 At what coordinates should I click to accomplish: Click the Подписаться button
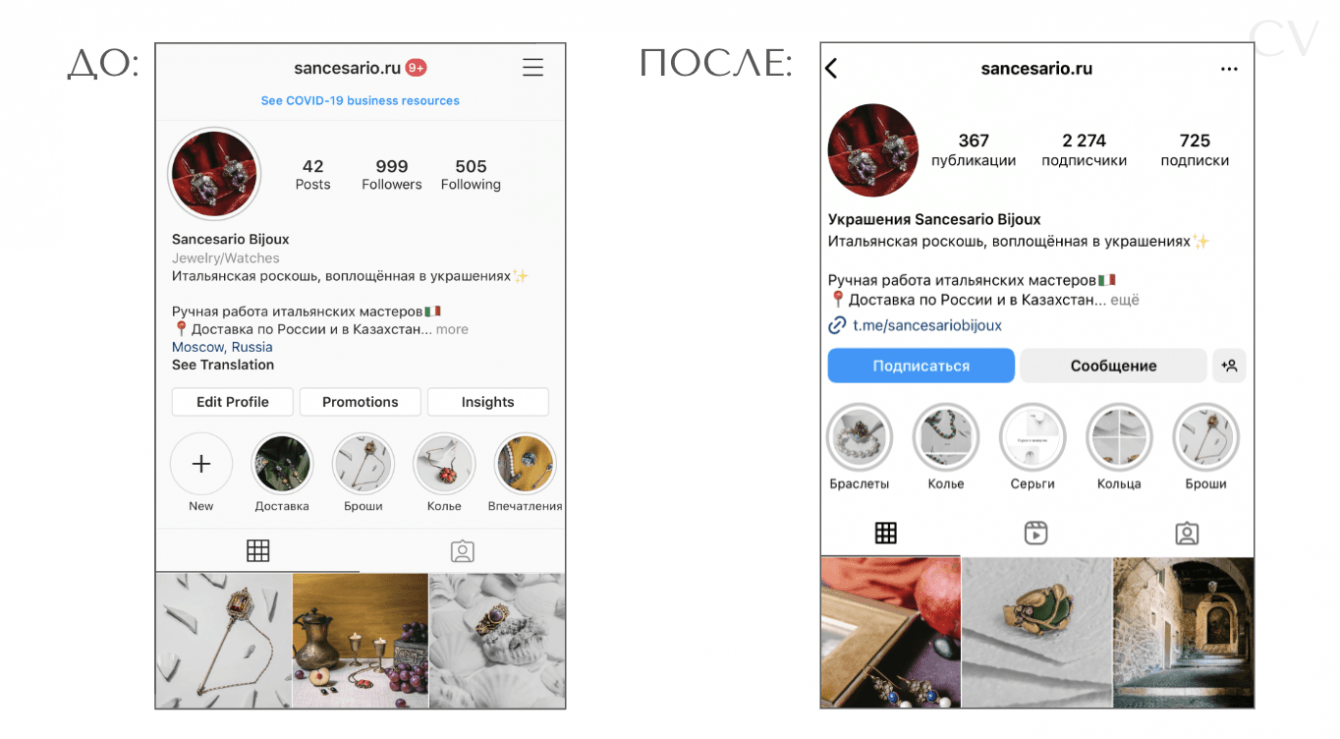coord(921,366)
